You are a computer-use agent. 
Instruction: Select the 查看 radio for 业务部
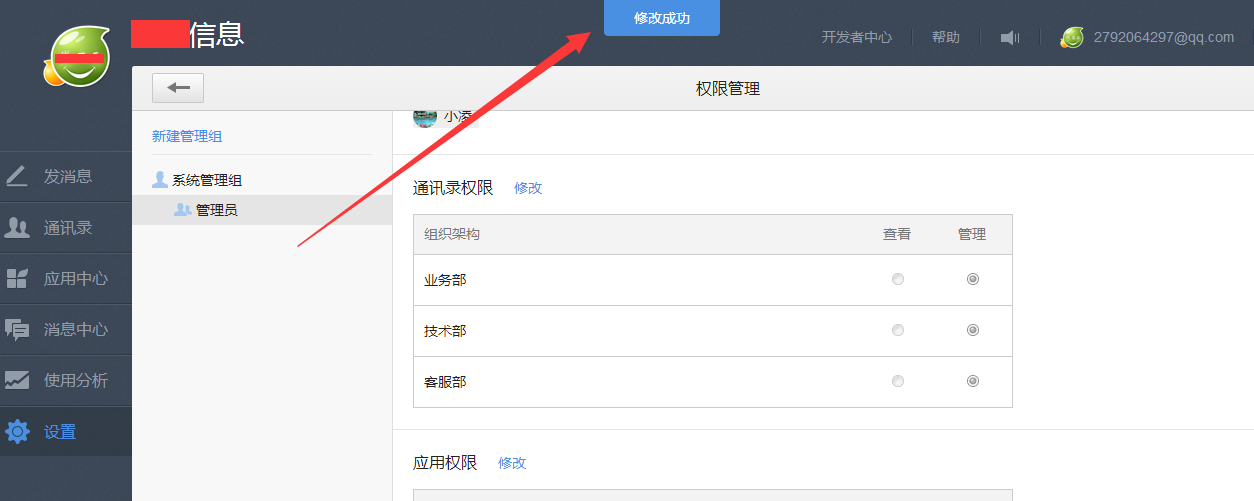[x=898, y=280]
